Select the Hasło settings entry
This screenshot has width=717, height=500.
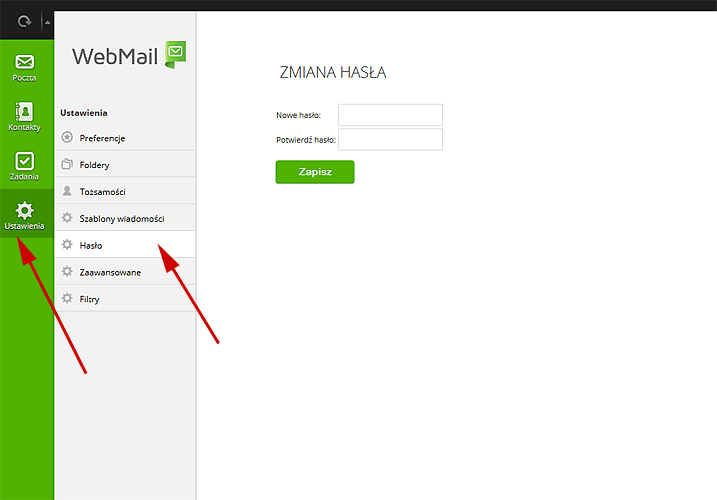click(x=125, y=245)
